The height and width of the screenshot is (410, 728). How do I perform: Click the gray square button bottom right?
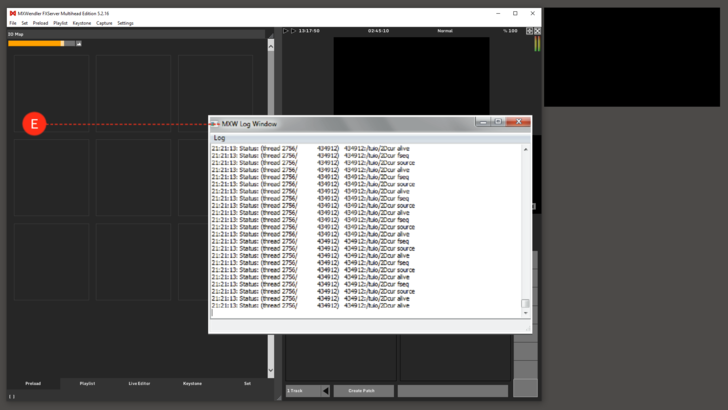click(525, 388)
